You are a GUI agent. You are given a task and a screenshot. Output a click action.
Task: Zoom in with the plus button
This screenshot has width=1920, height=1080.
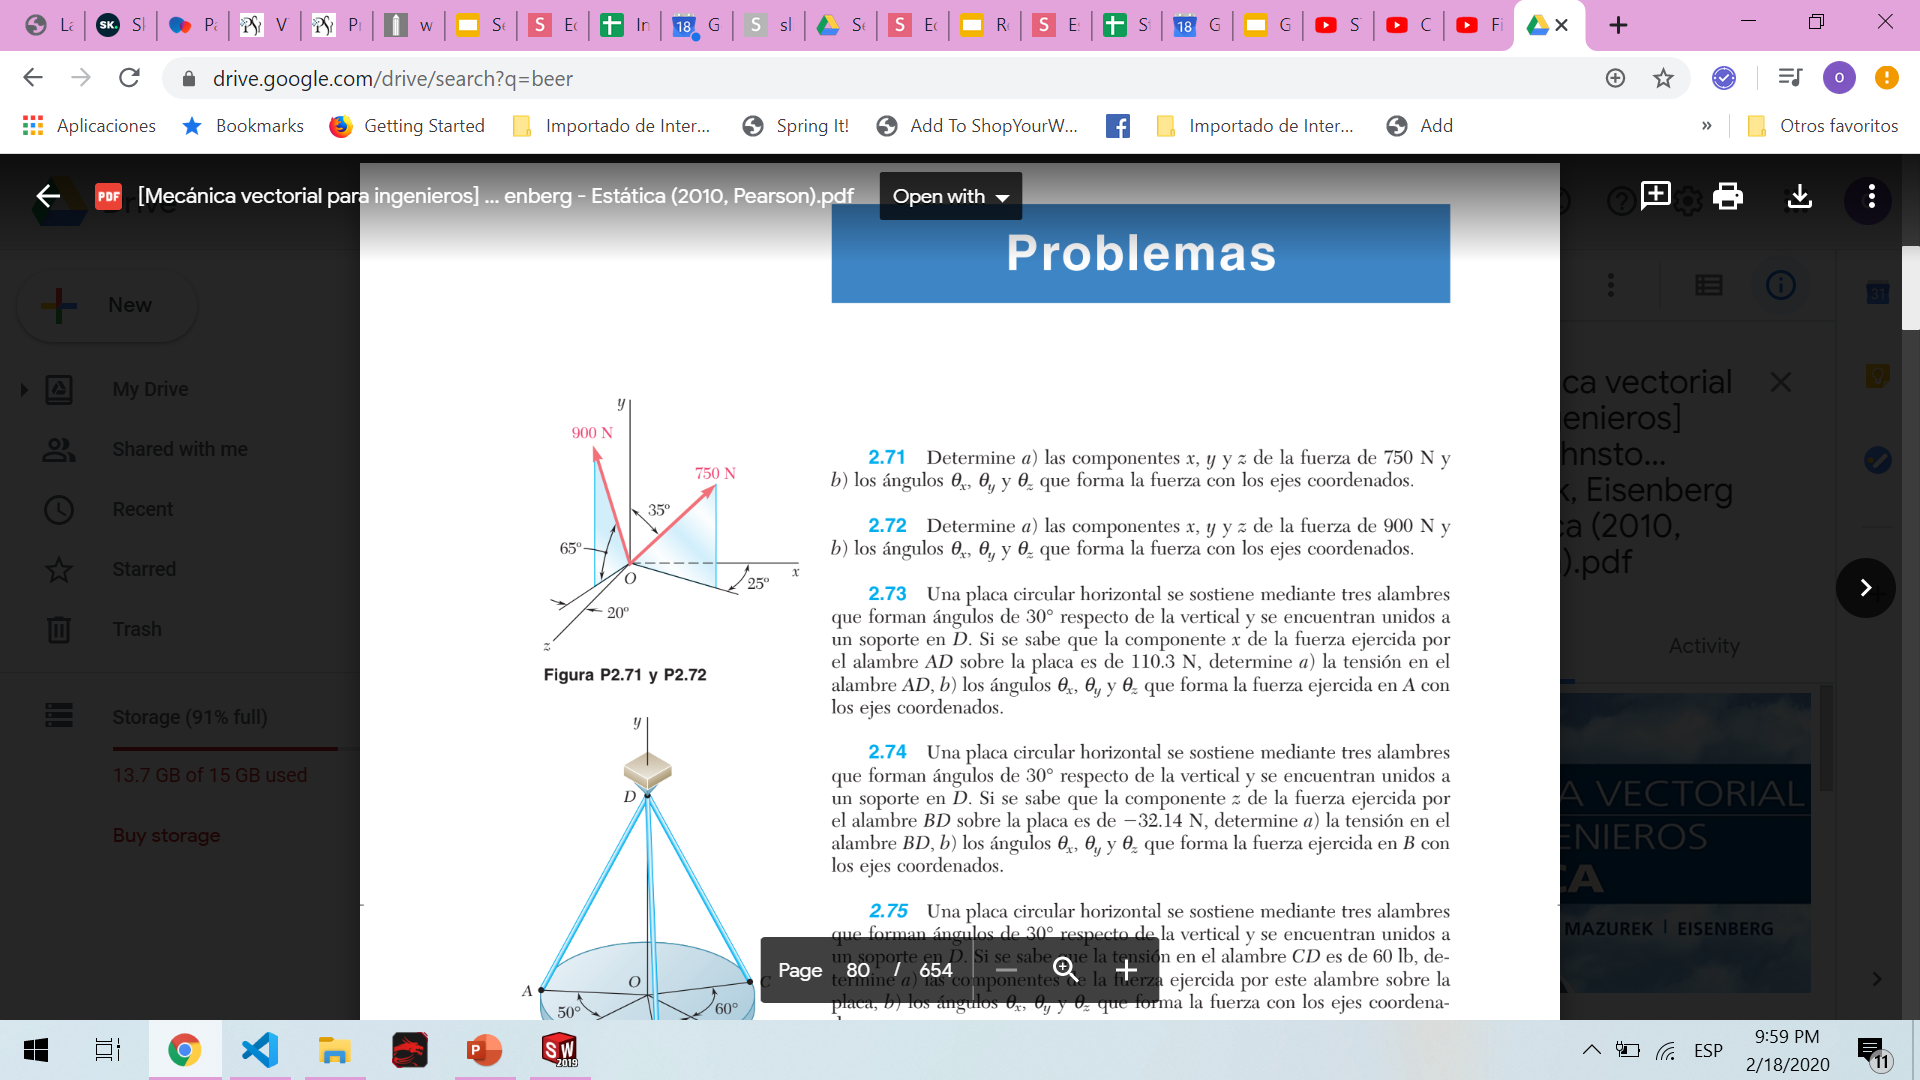tap(1126, 970)
